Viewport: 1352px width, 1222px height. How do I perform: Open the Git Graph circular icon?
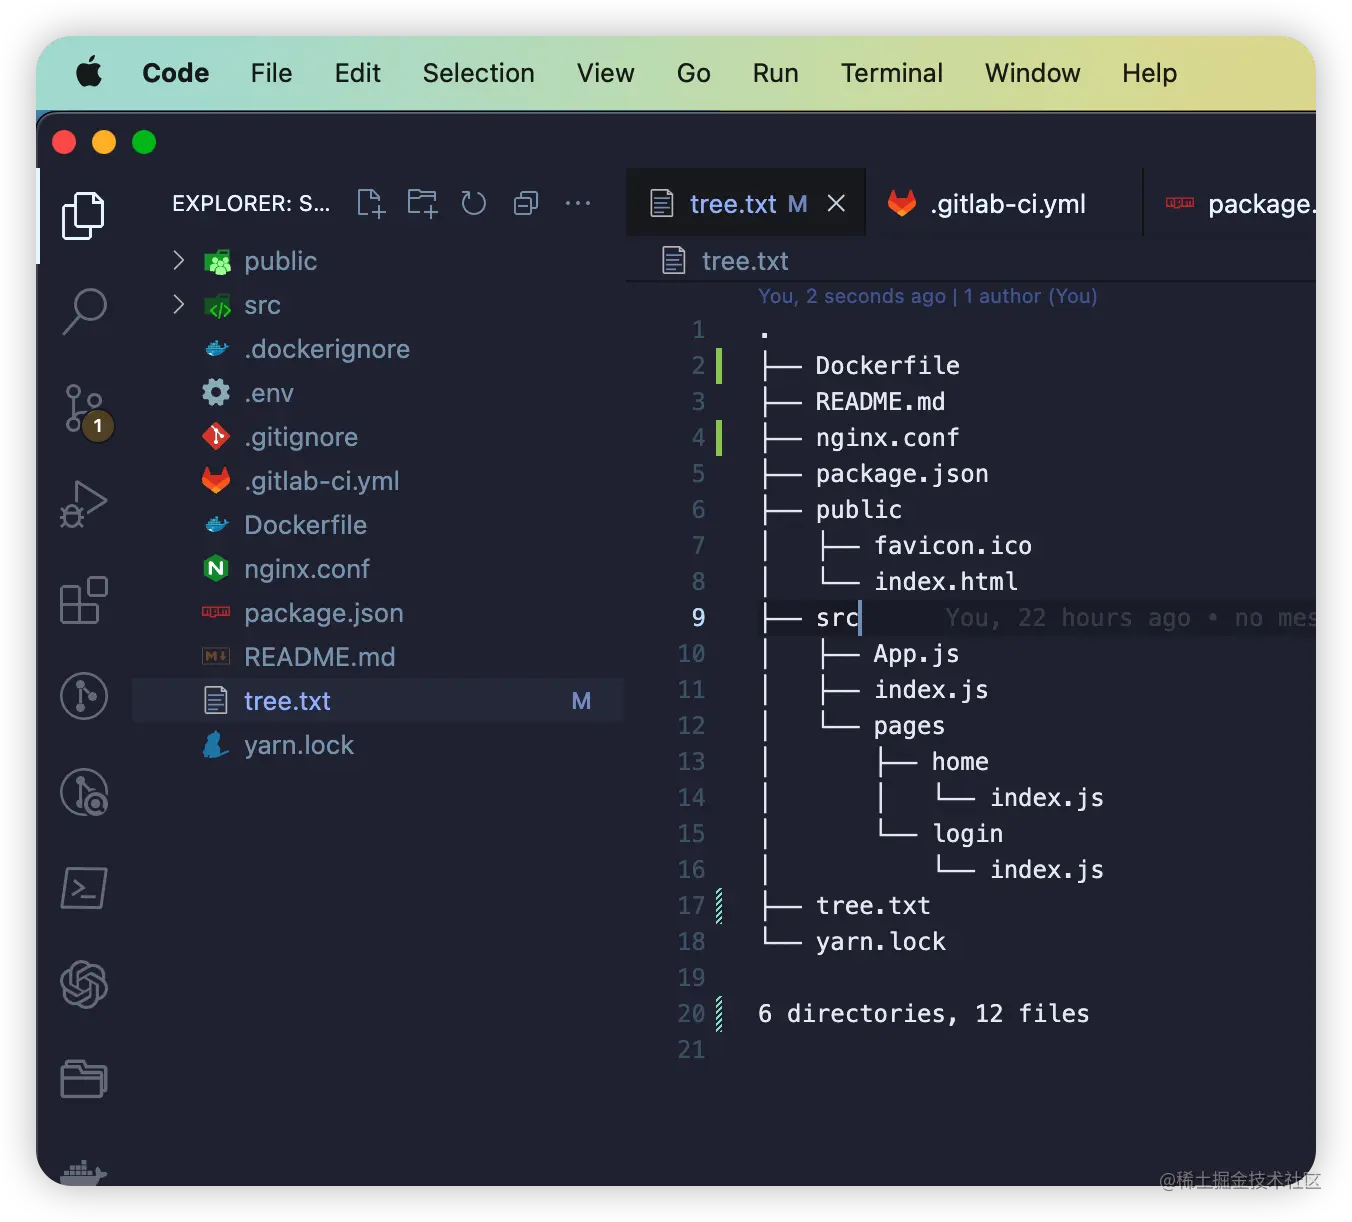[83, 696]
